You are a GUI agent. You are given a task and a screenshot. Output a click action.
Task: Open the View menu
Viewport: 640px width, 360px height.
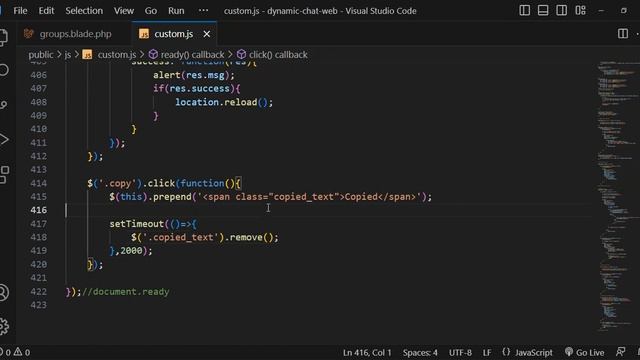pyautogui.click(x=124, y=11)
